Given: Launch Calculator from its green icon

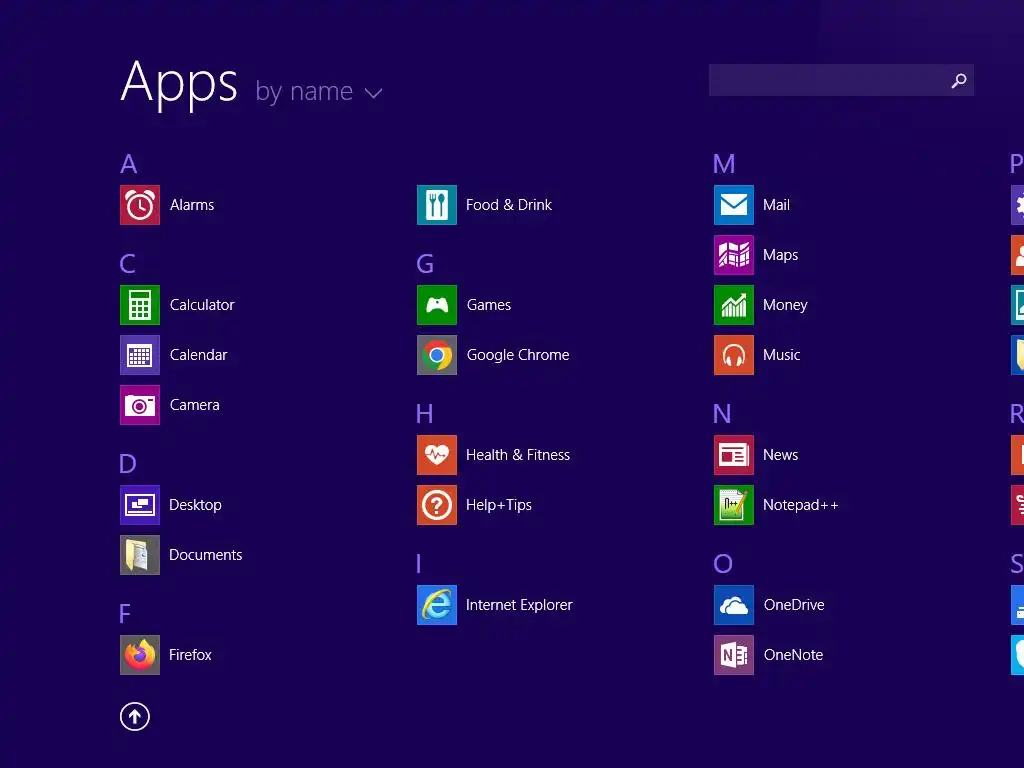Looking at the screenshot, I should click(140, 305).
